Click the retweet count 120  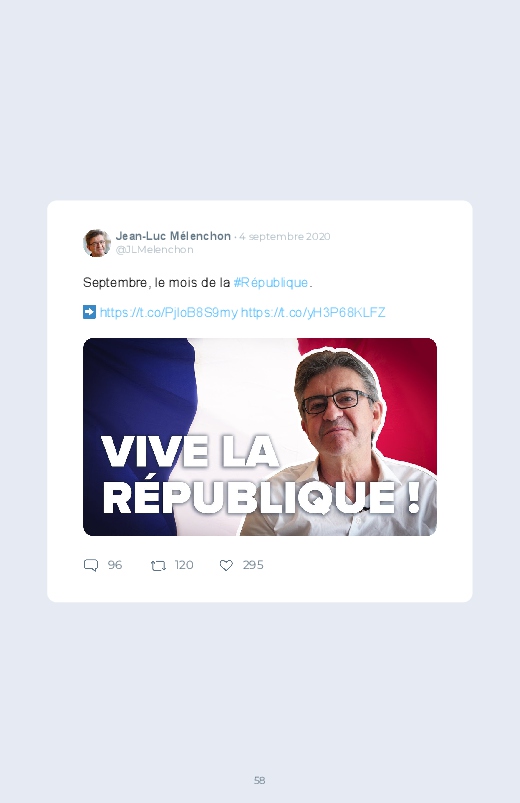183,565
